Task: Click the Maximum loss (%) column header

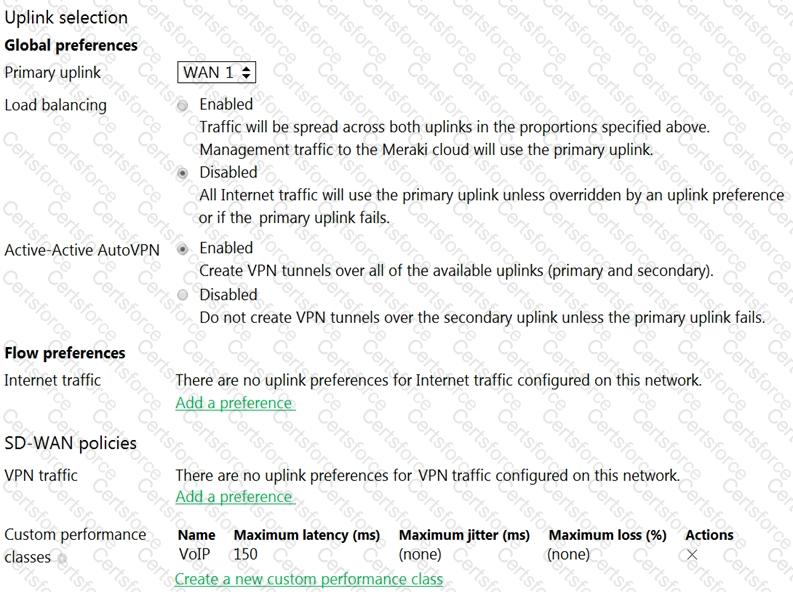Action: coord(607,535)
